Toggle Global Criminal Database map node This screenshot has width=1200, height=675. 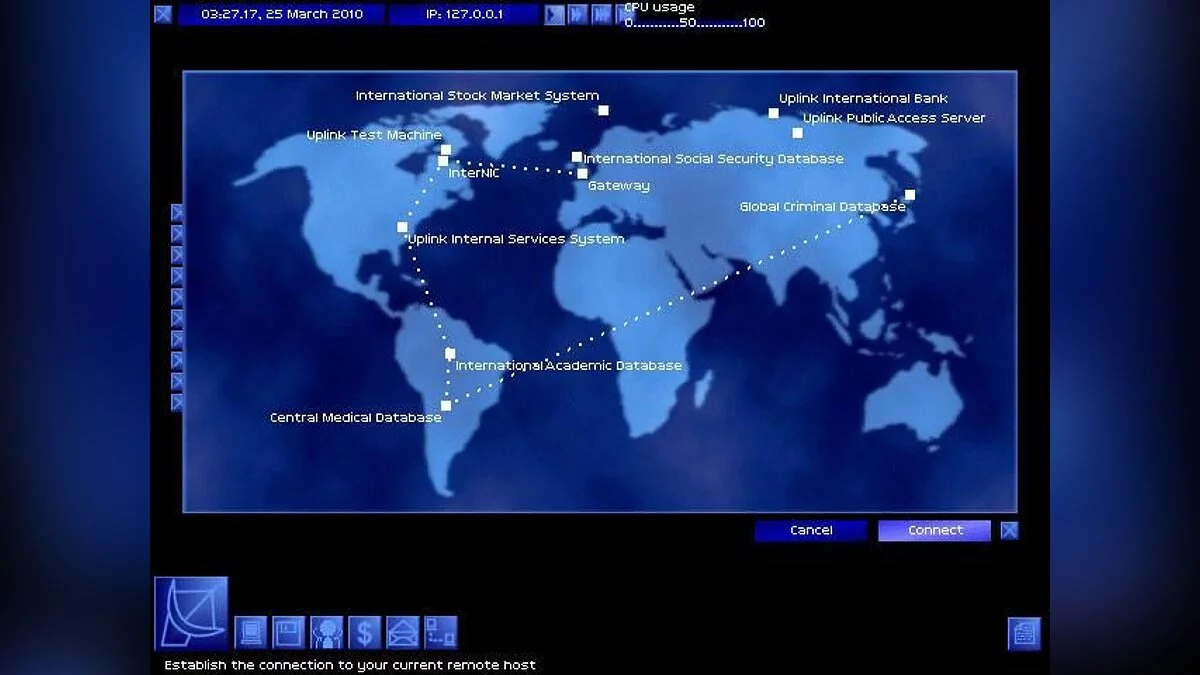910,195
